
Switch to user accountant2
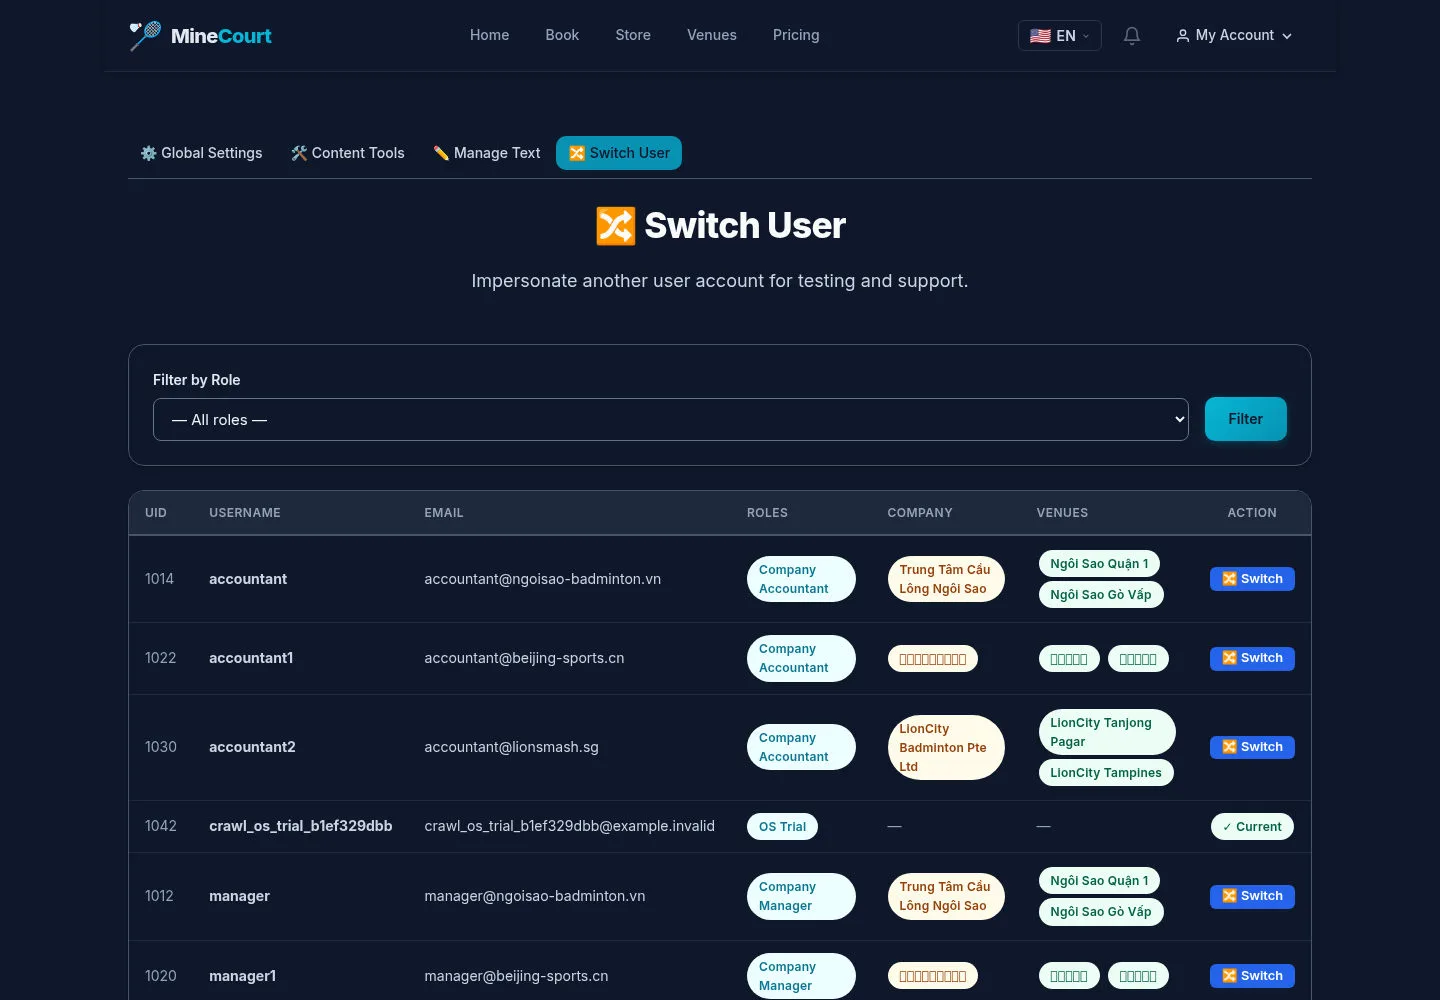tap(1252, 747)
